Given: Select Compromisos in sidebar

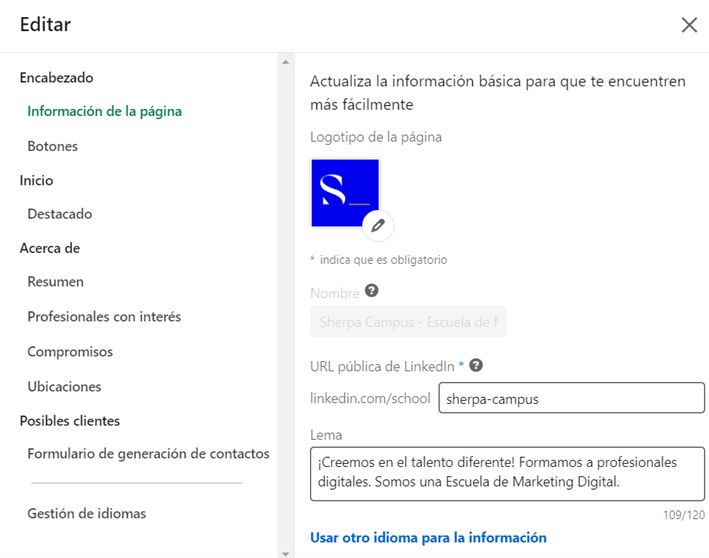Looking at the screenshot, I should [70, 351].
